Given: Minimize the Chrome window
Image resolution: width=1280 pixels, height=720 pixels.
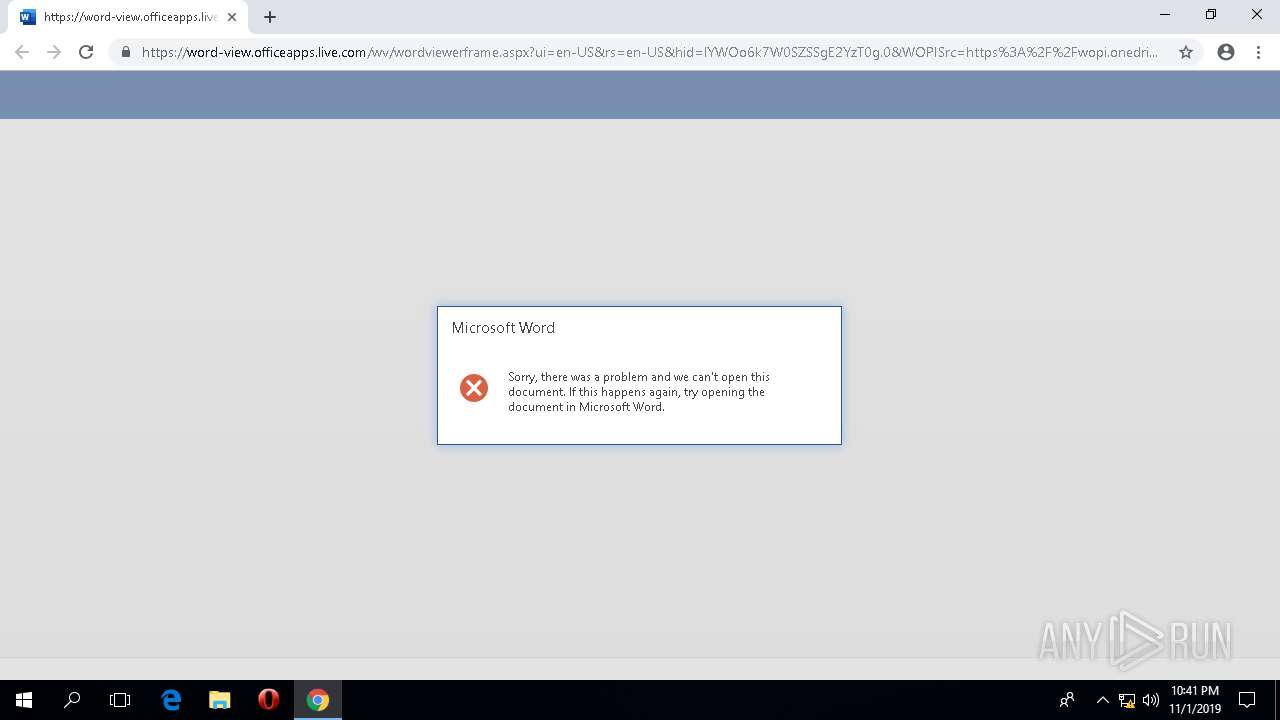Looking at the screenshot, I should [1165, 14].
